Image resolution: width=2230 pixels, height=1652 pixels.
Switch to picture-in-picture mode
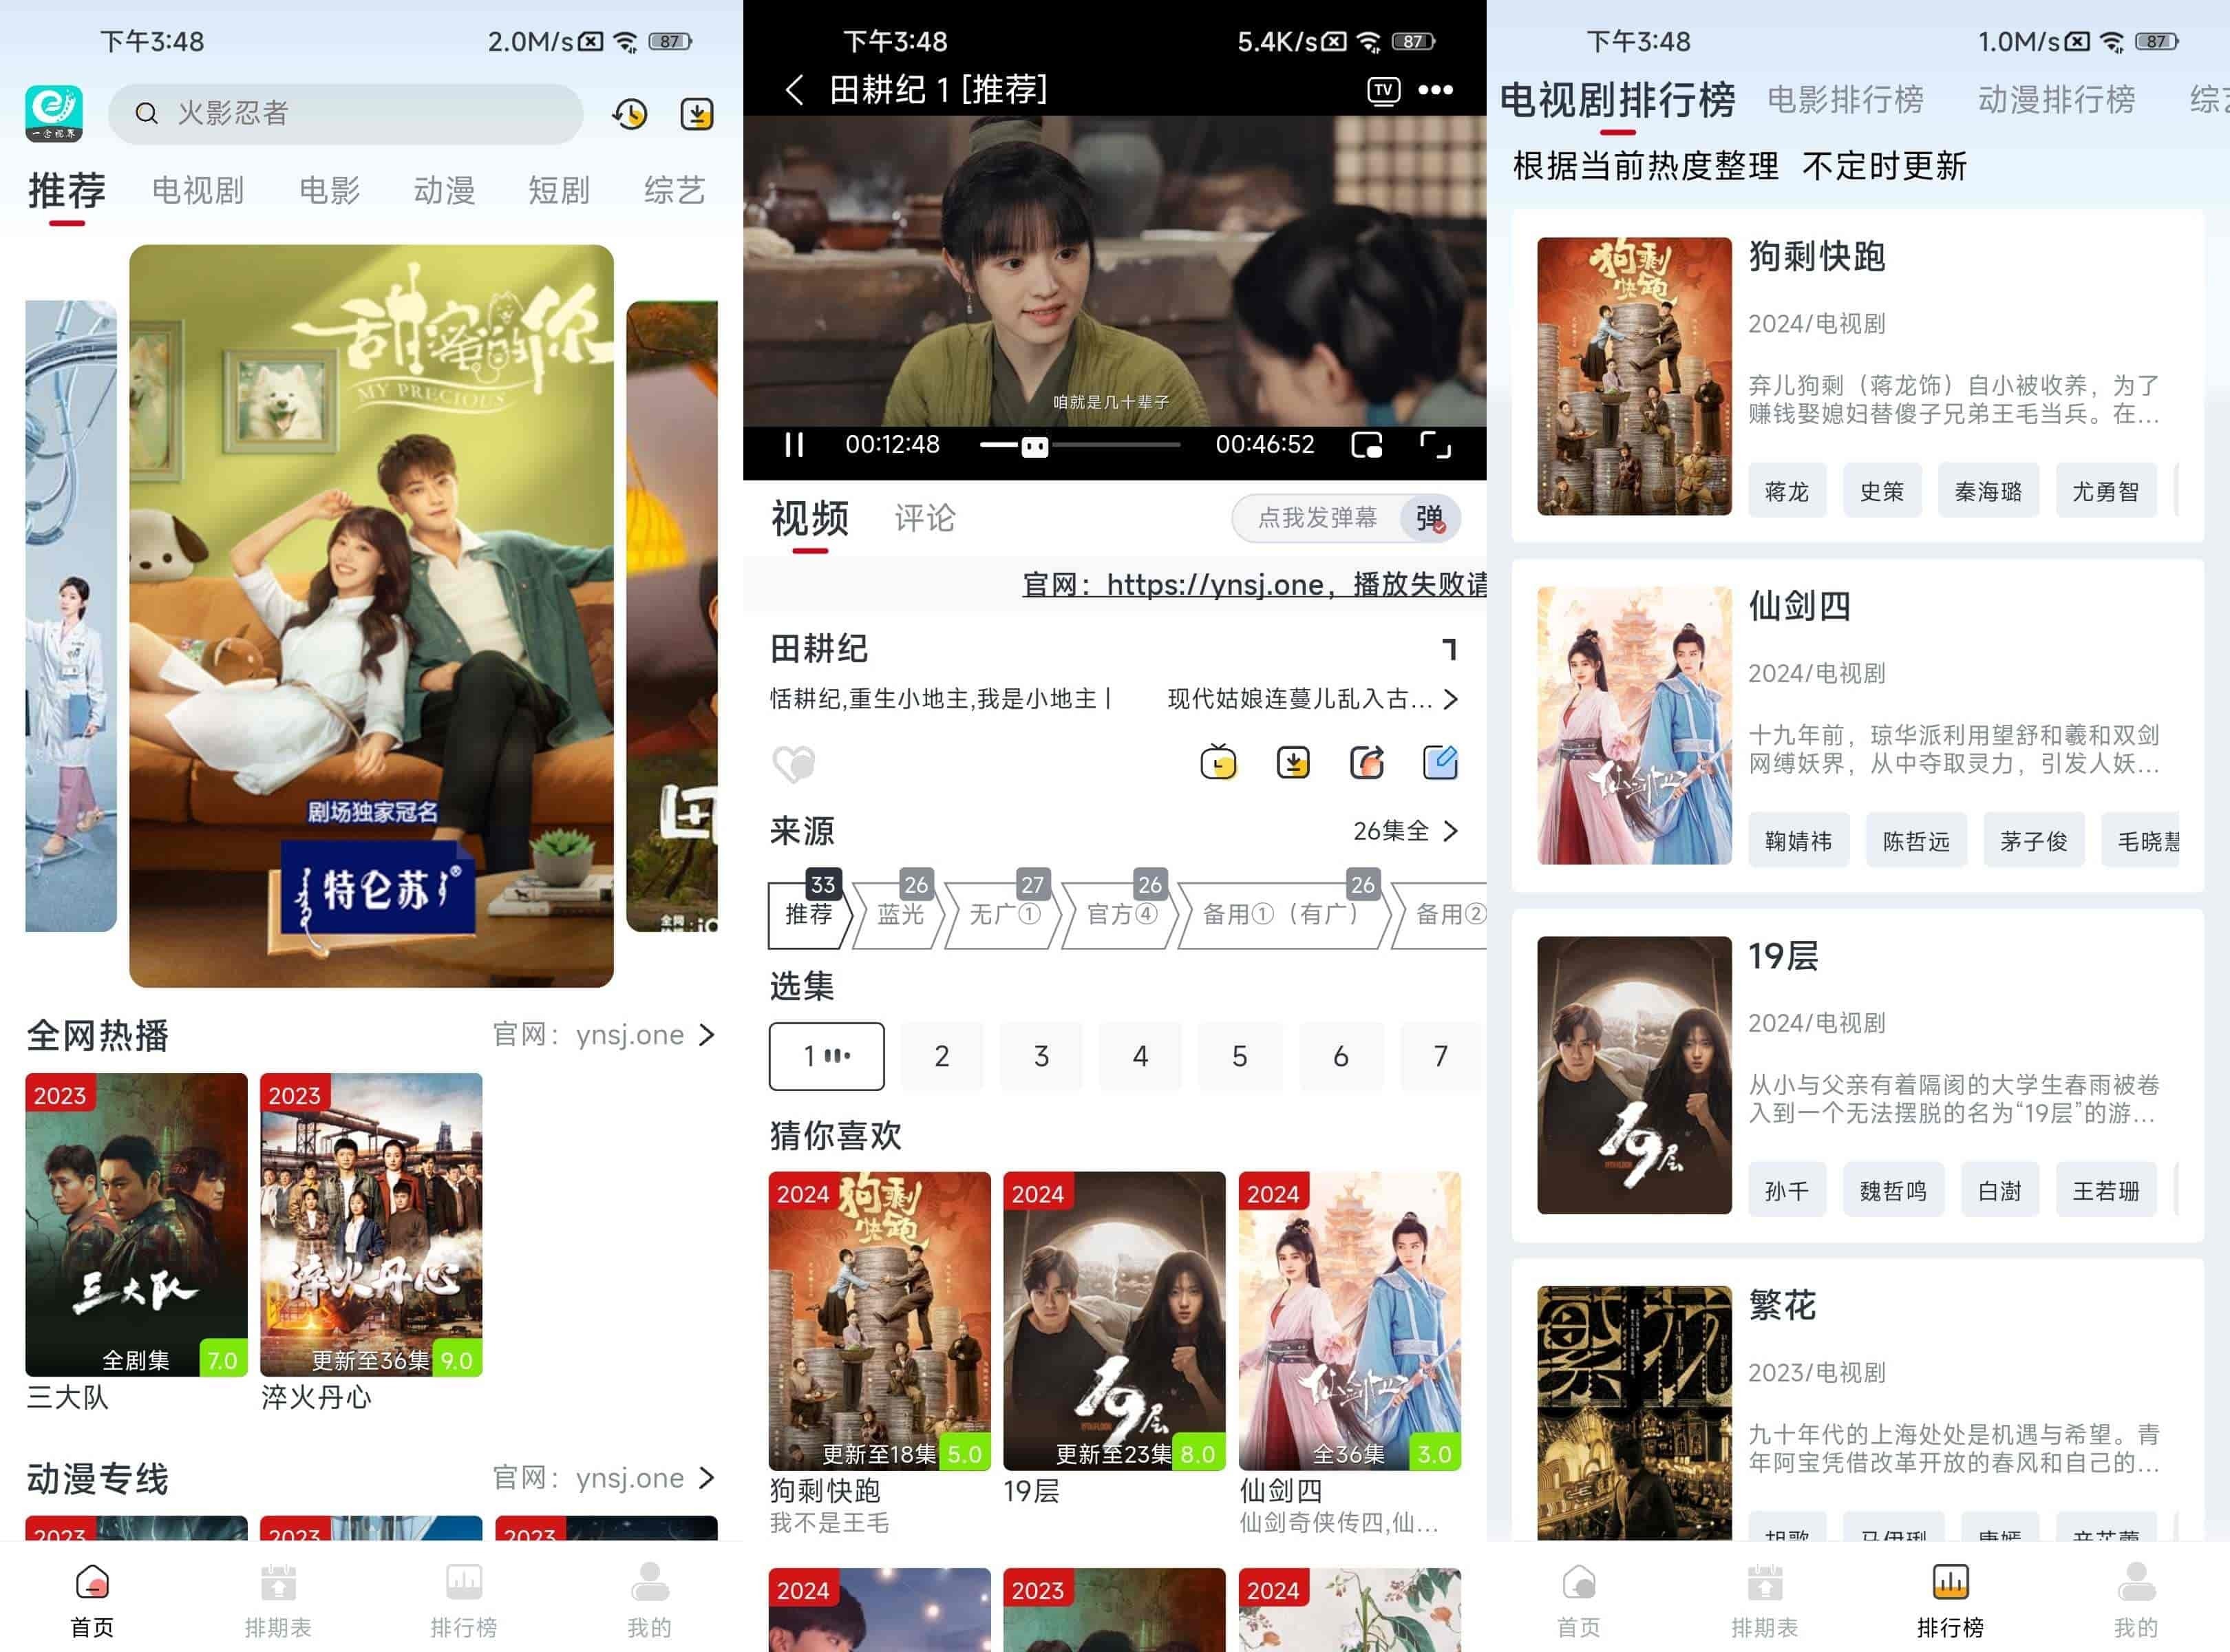pos(1366,445)
